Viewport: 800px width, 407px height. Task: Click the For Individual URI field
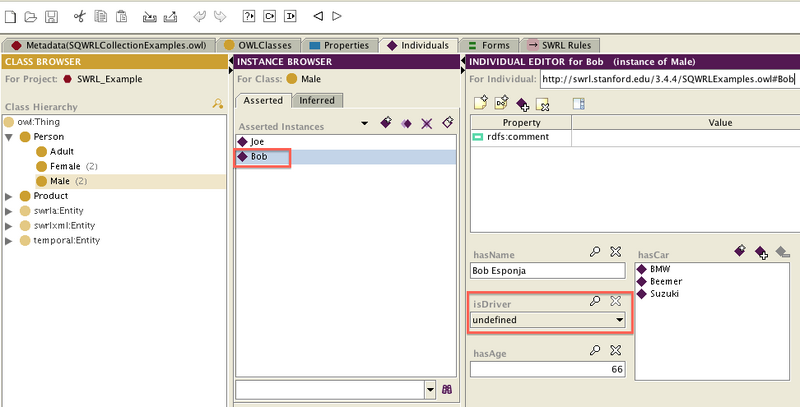pos(668,80)
